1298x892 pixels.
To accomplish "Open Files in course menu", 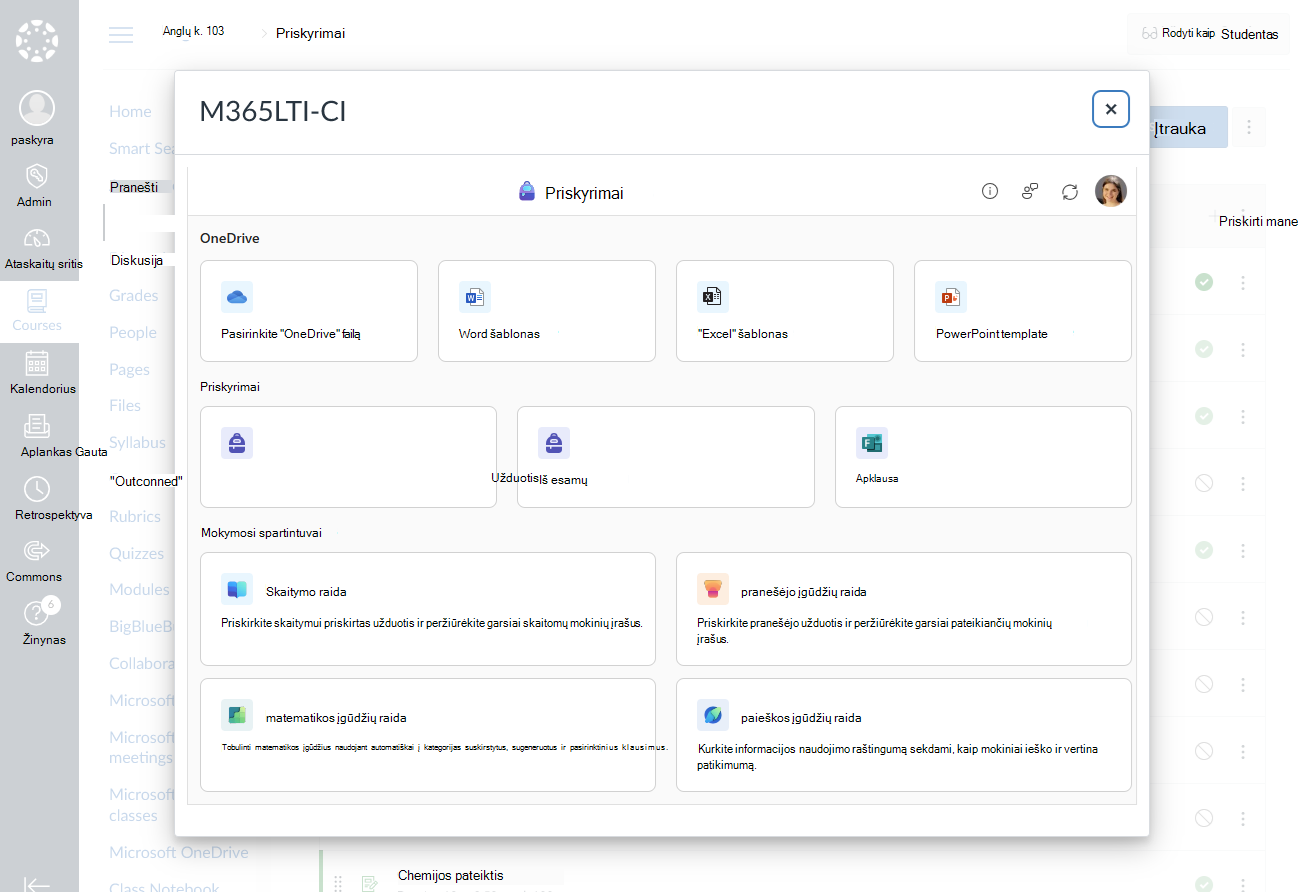I will tap(125, 406).
